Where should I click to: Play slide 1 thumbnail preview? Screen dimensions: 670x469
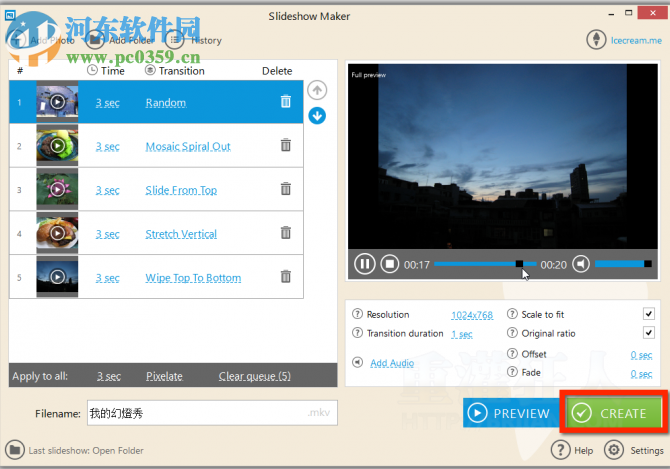click(x=57, y=102)
